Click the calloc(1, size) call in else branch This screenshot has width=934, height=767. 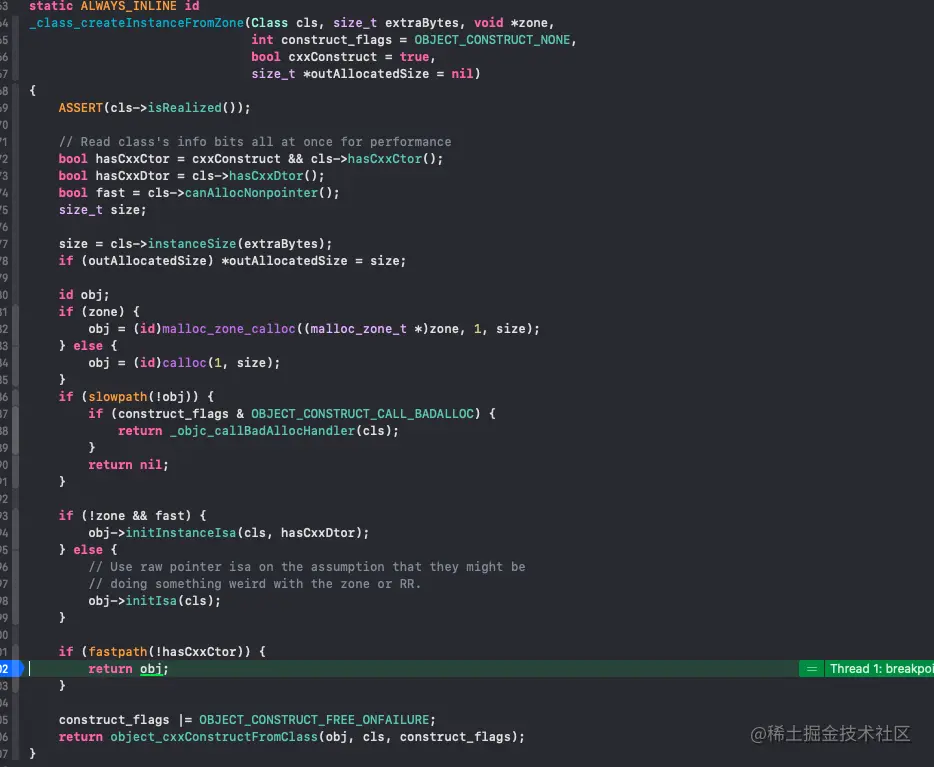[217, 363]
